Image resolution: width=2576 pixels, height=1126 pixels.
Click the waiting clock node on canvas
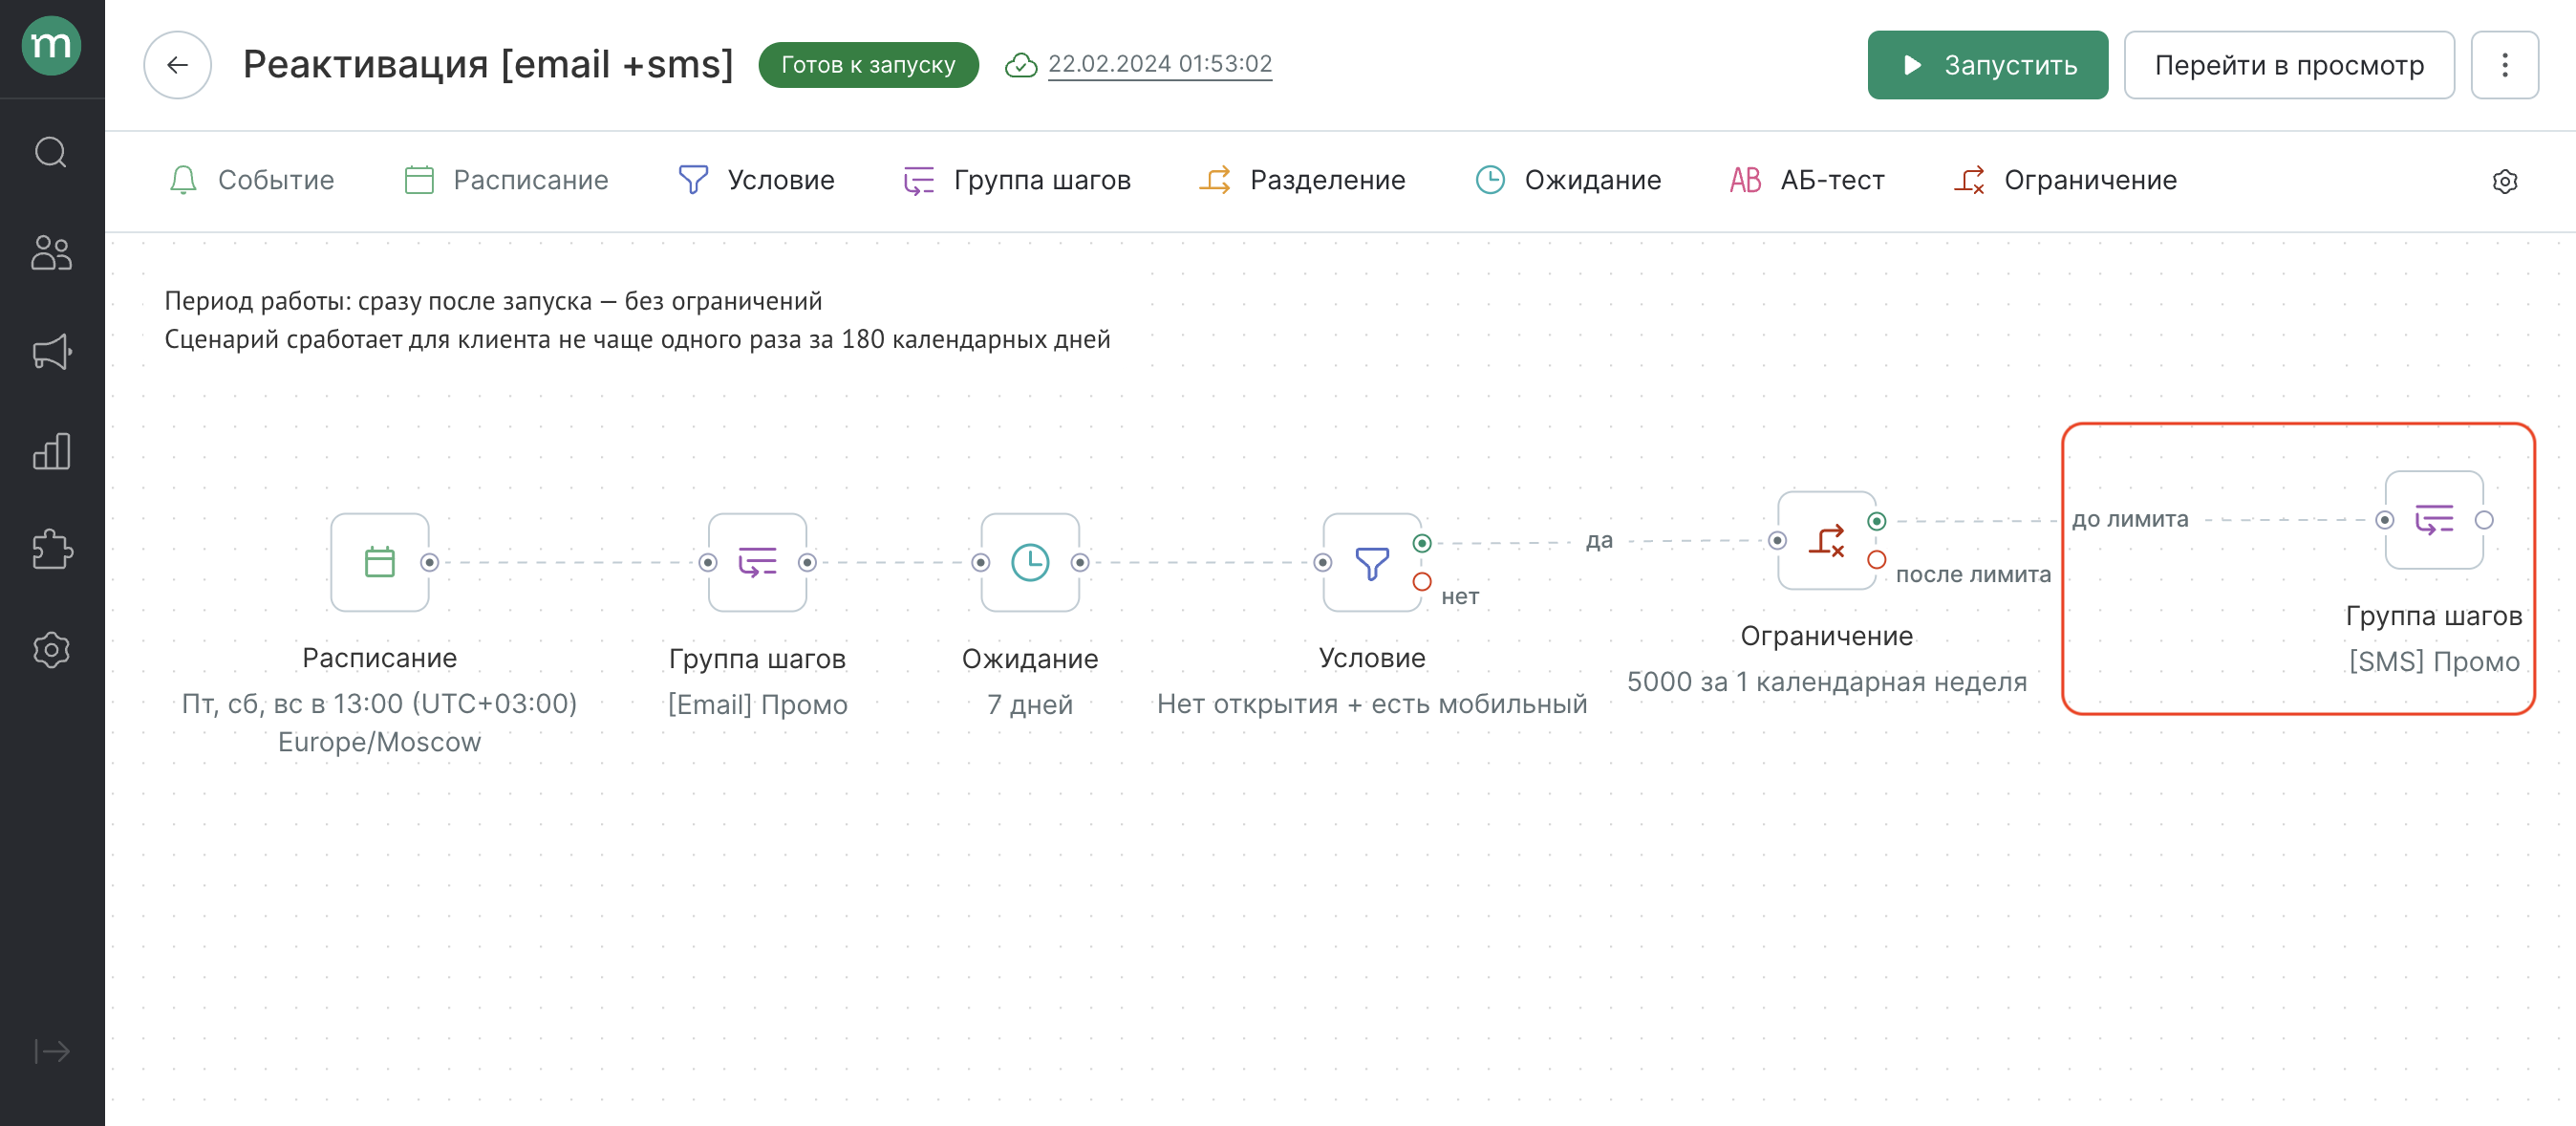(1030, 562)
